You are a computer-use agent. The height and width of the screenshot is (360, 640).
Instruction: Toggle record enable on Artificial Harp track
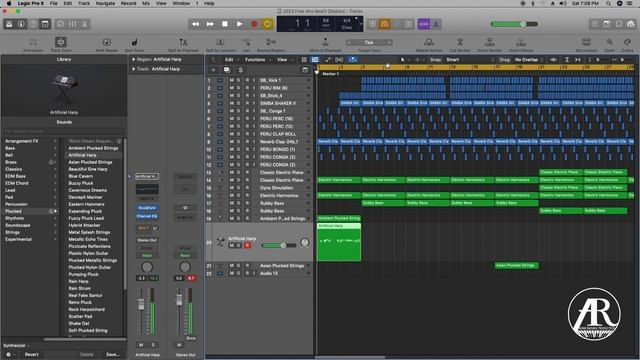[x=247, y=245]
